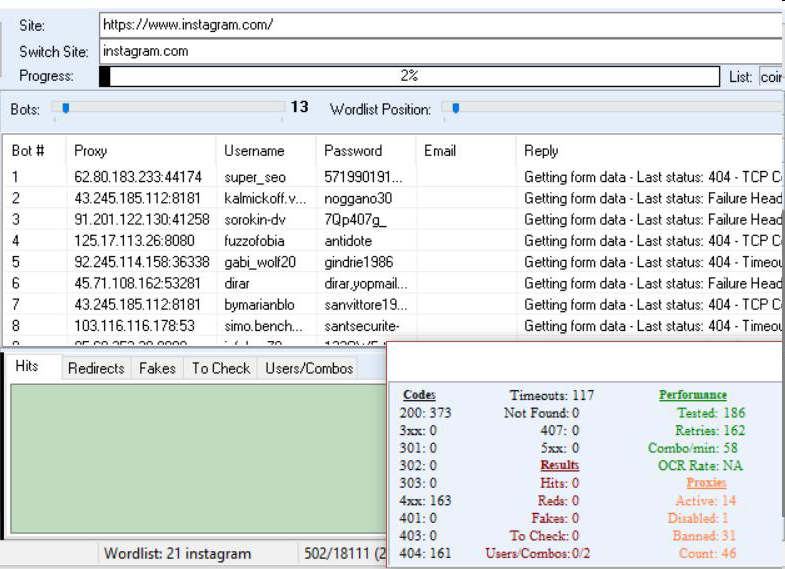This screenshot has width=785, height=569.
Task: Click Wordlist: 21 instagram status entry
Action: pyautogui.click(x=177, y=553)
